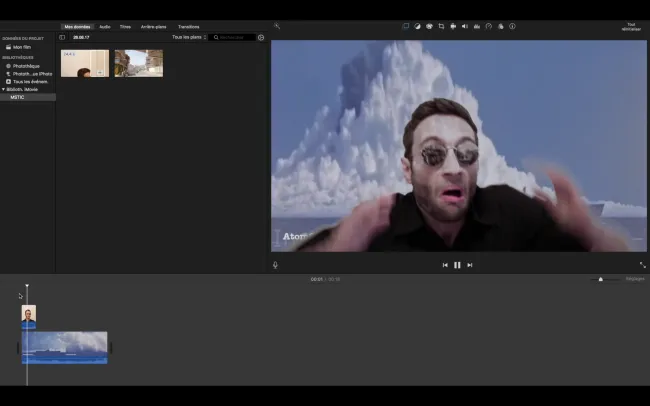
Task: Open noise reduction and equalizer tool
Action: pos(477,26)
